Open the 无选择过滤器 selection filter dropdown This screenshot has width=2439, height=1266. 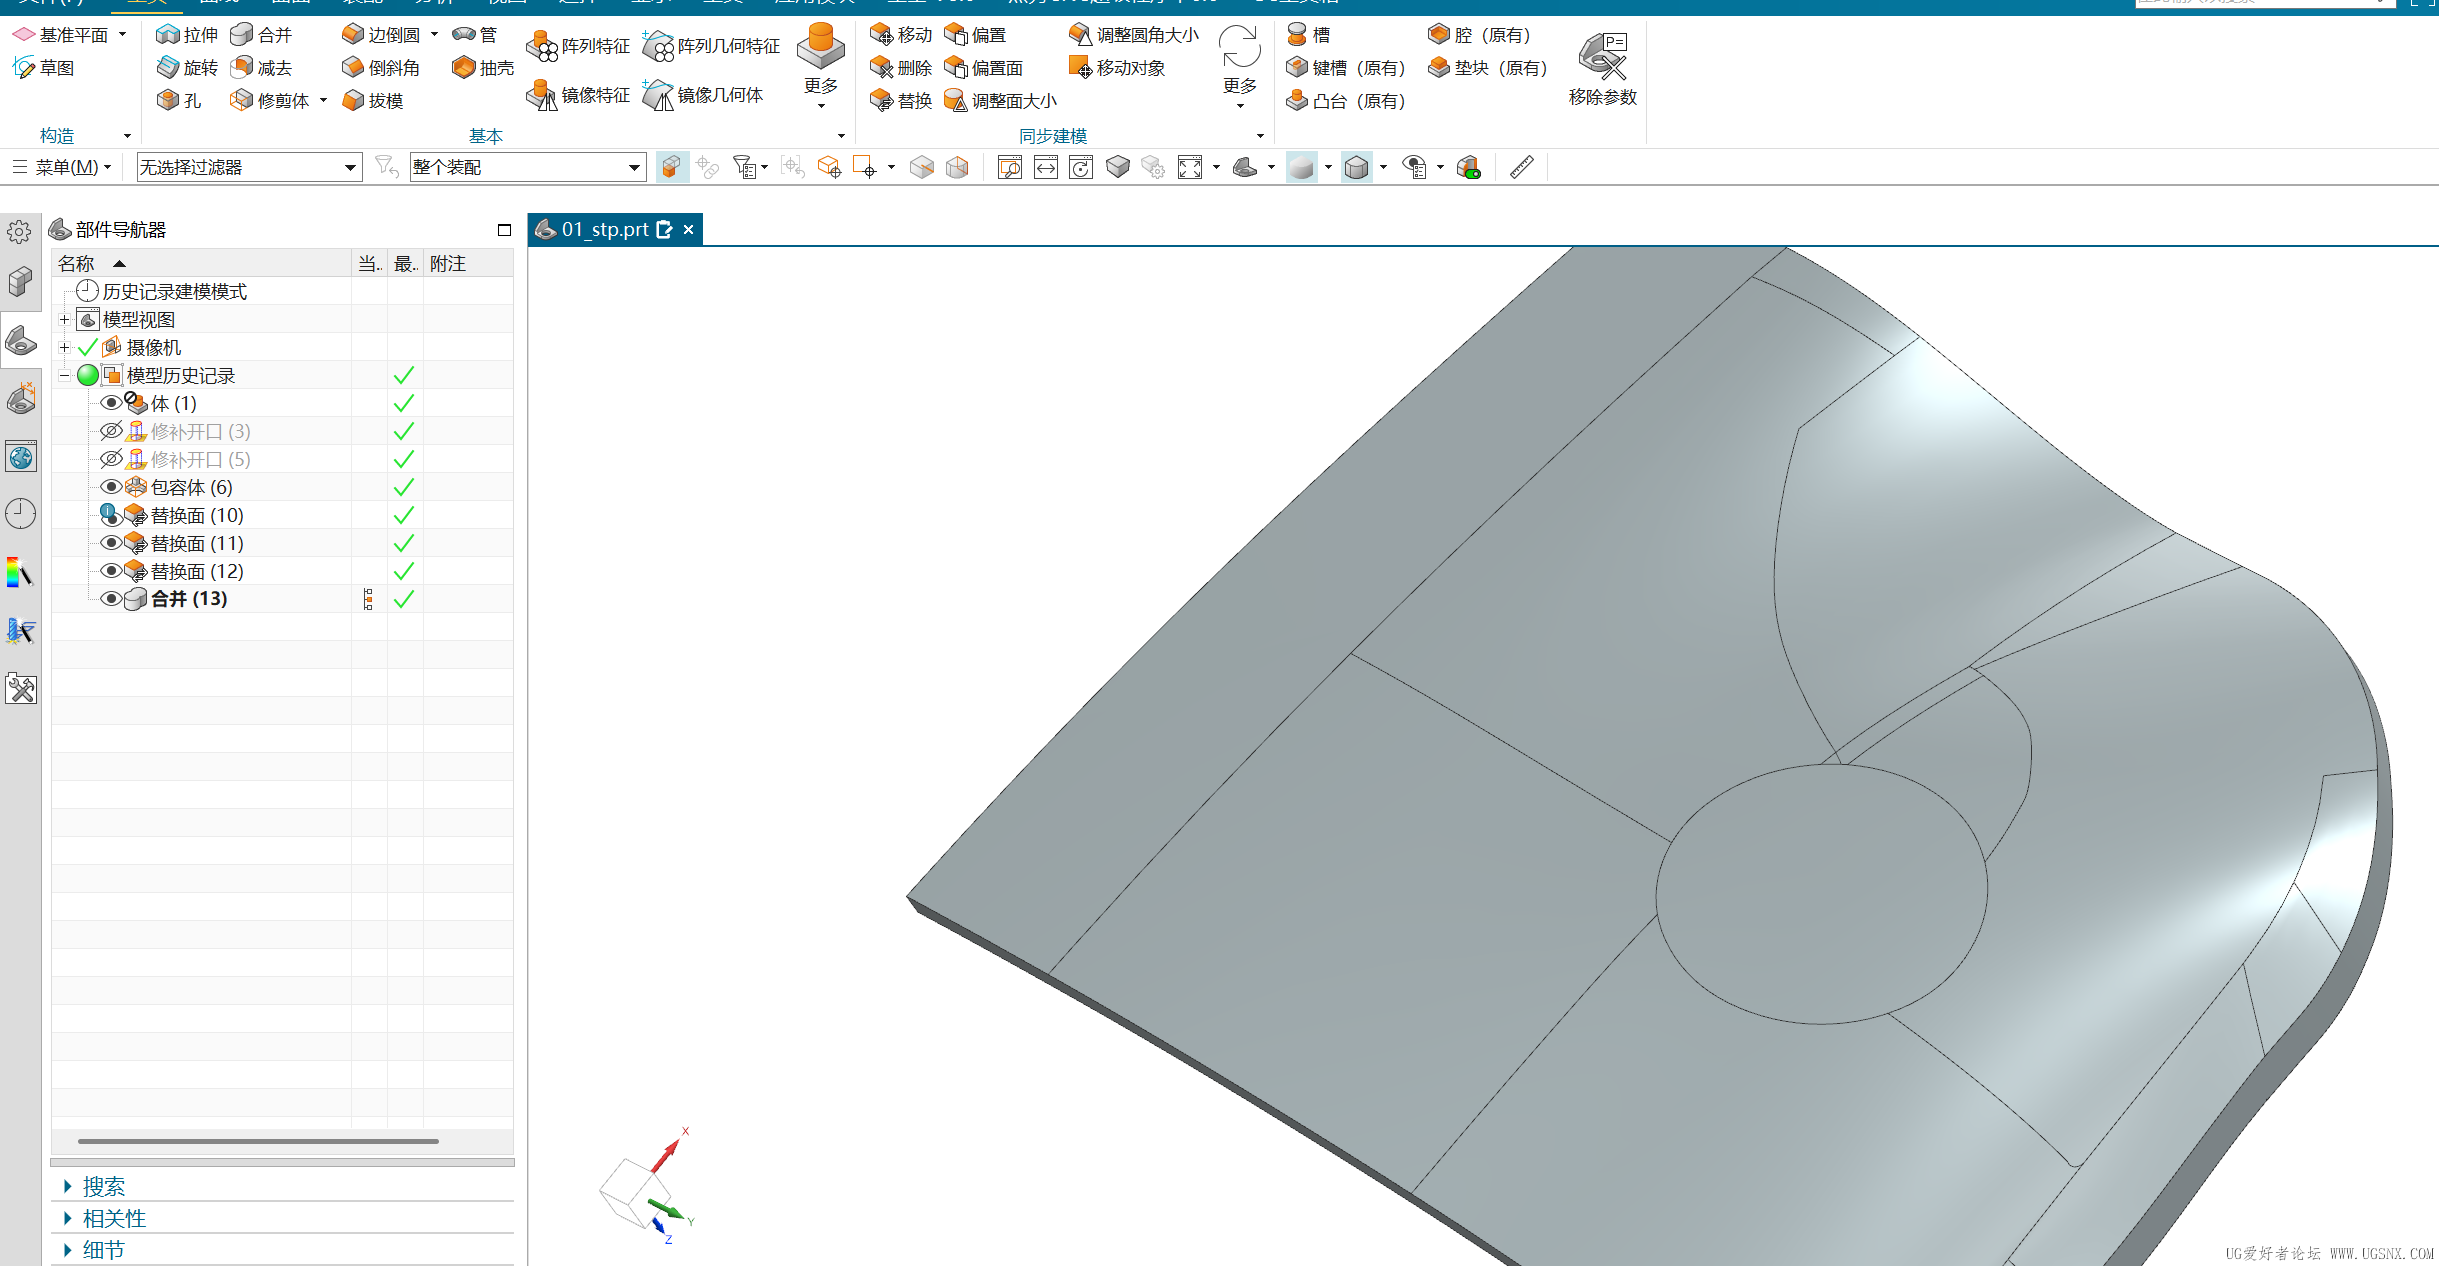[349, 166]
